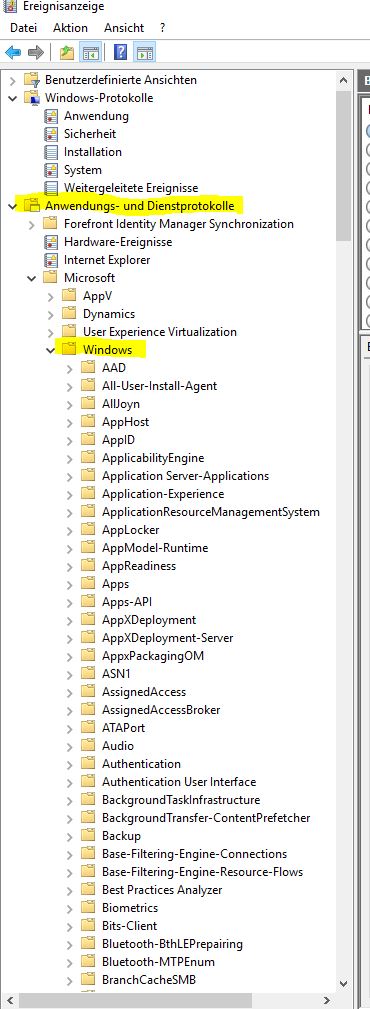Open the Aktion menu
The image size is (370, 1009).
click(x=70, y=28)
